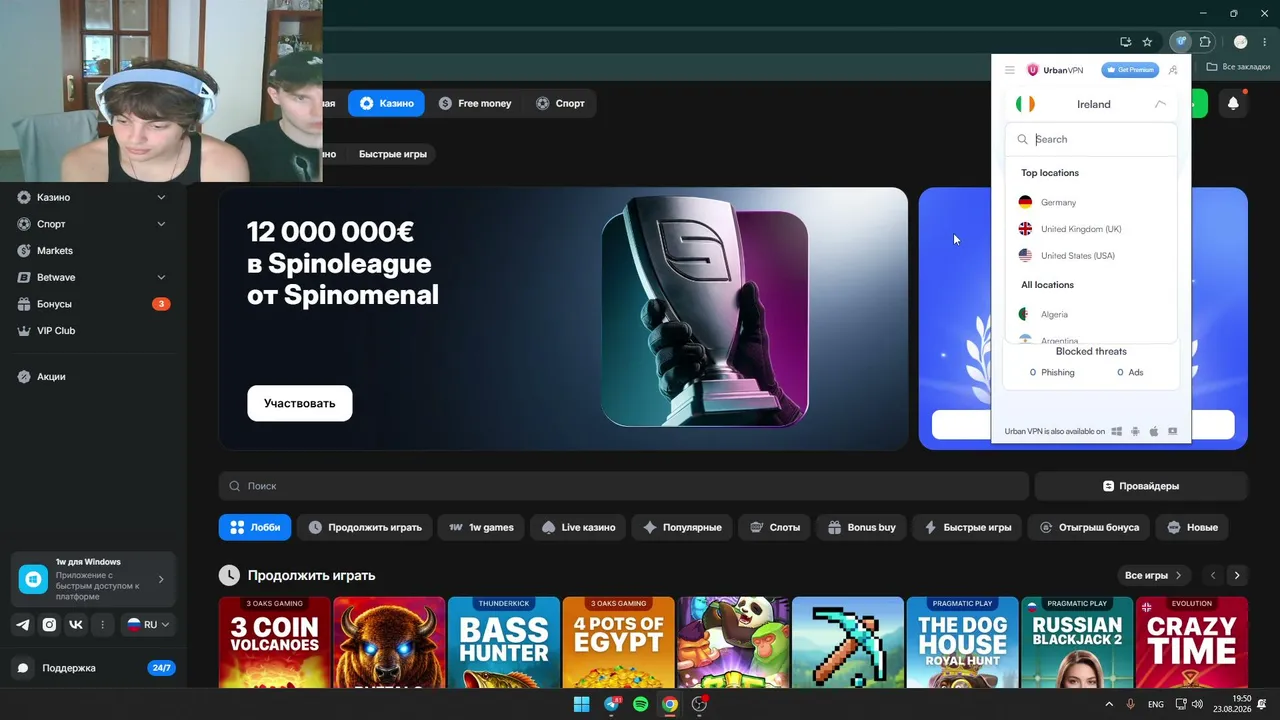
Task: Click the Все игры link
Action: 1154,575
